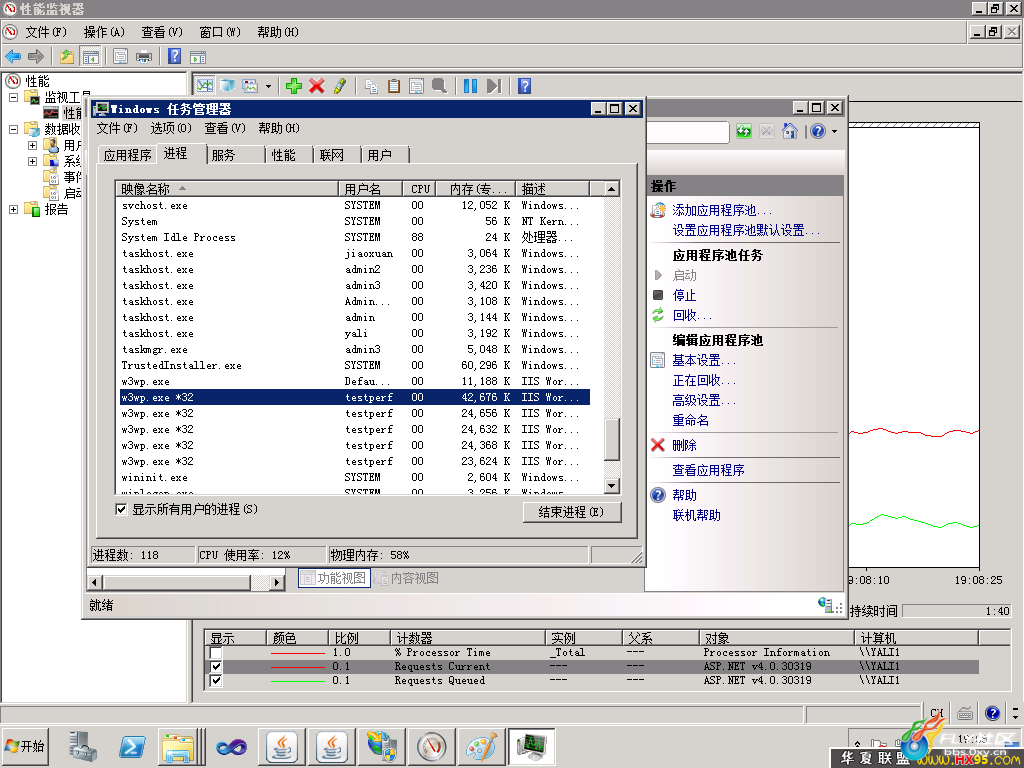Click the End Process button

tap(571, 512)
